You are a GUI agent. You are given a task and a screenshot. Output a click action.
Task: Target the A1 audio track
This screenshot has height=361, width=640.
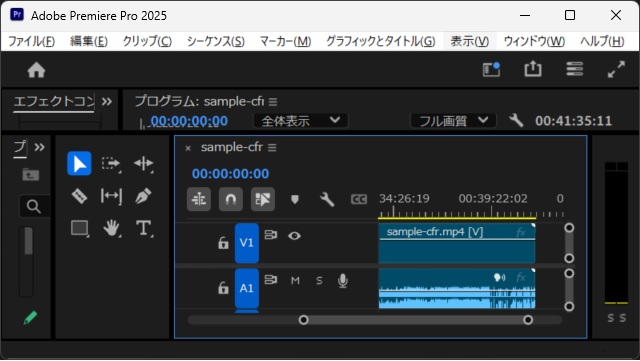coord(247,288)
